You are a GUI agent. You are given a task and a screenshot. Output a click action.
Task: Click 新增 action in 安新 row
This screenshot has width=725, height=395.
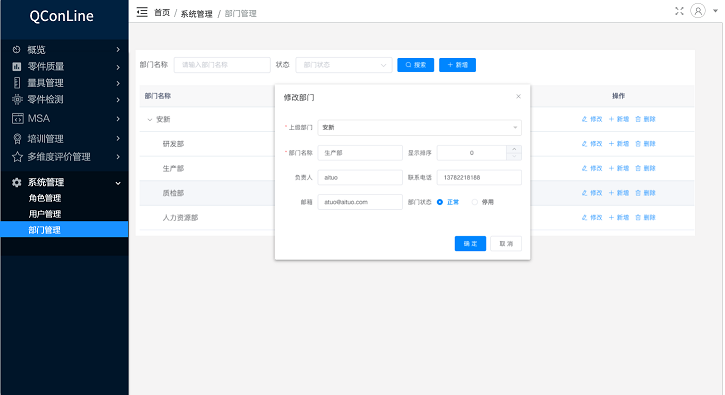(619, 119)
